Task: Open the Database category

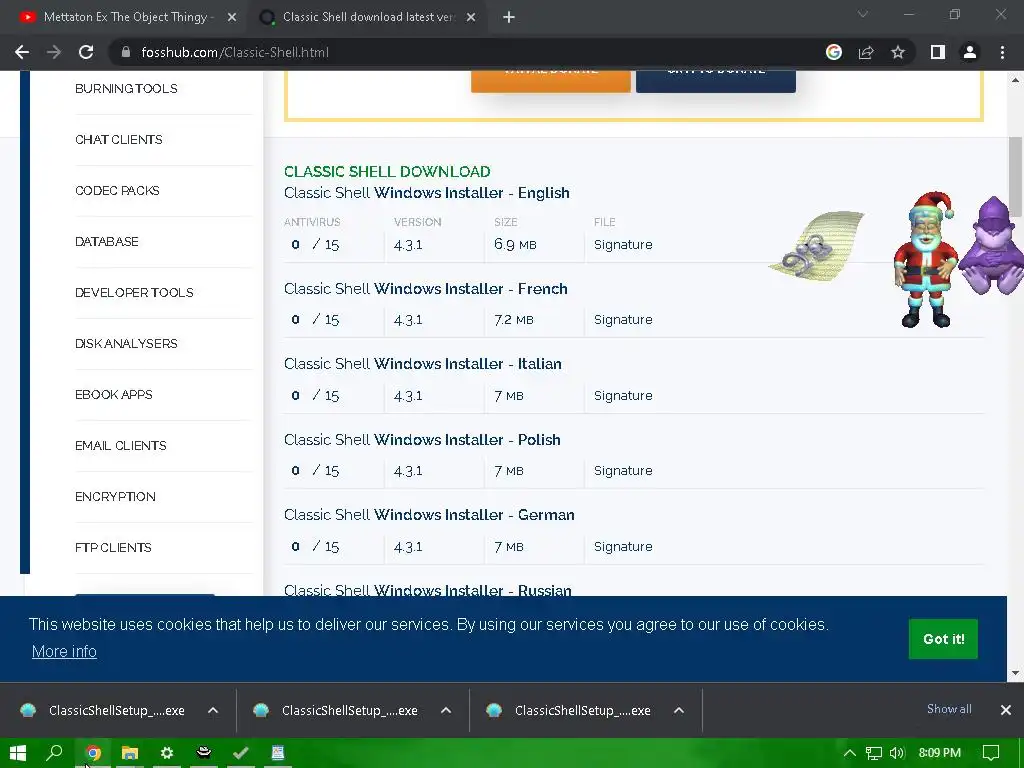Action: pos(107,242)
